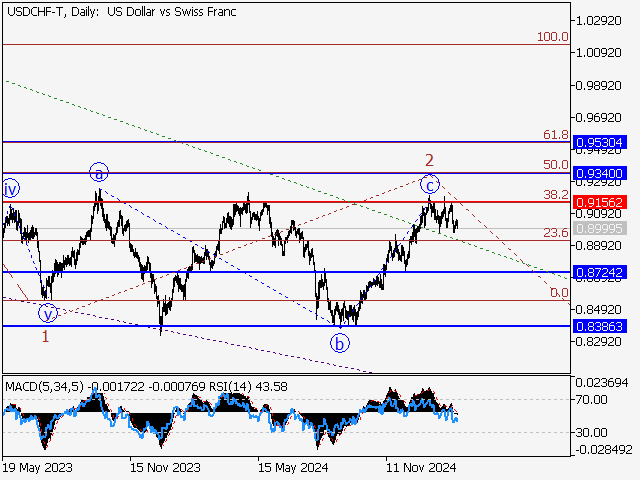Viewport: 640px width, 480px height.
Task: Click the 38.2 Fibonacci level label
Action: pyautogui.click(x=555, y=195)
